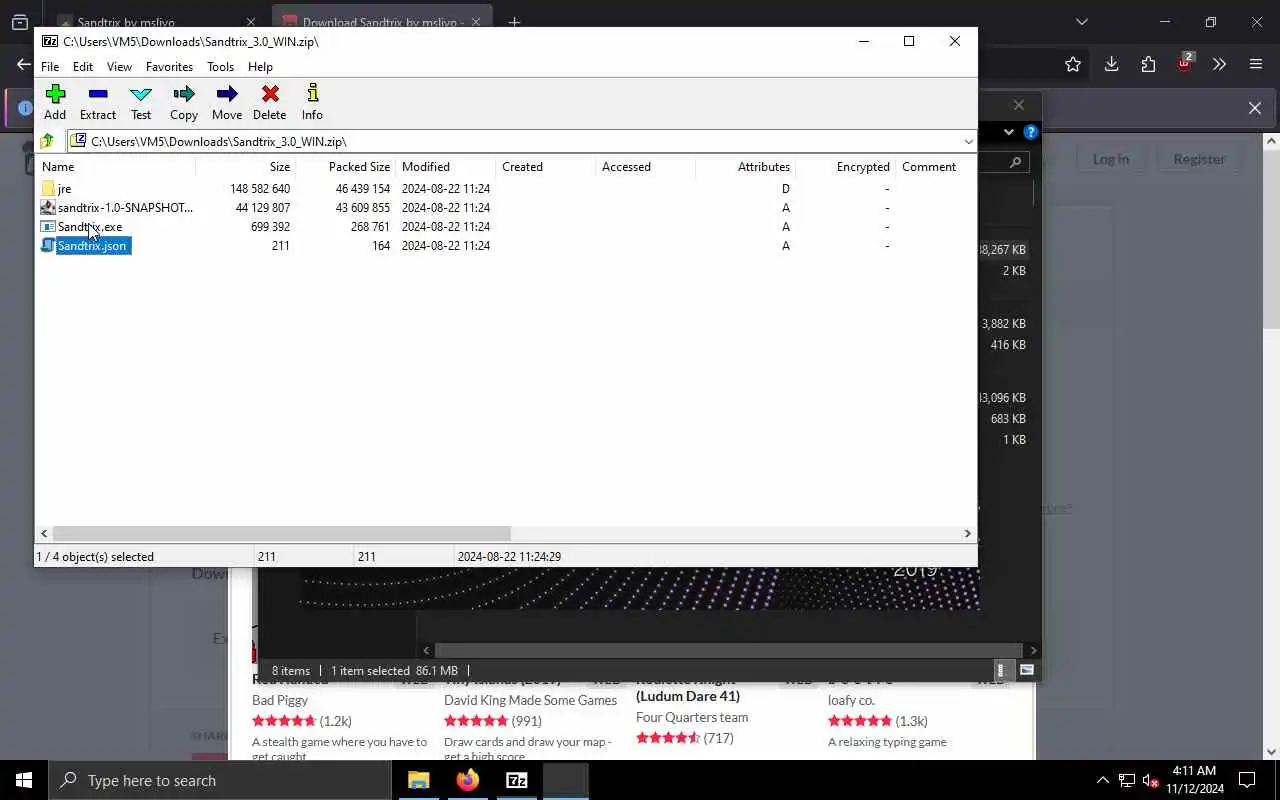Click the muted volume tray icon

pyautogui.click(x=1151, y=780)
